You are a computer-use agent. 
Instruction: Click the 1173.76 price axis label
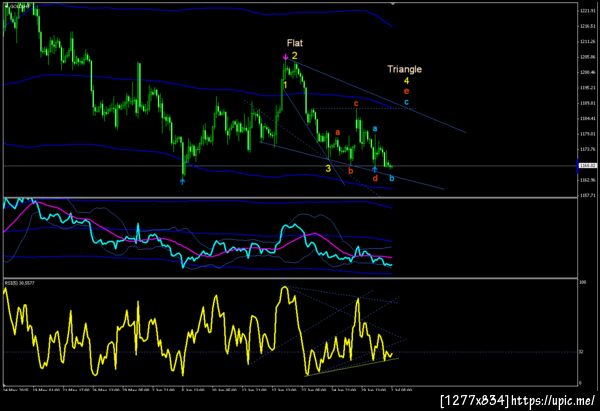click(x=588, y=149)
